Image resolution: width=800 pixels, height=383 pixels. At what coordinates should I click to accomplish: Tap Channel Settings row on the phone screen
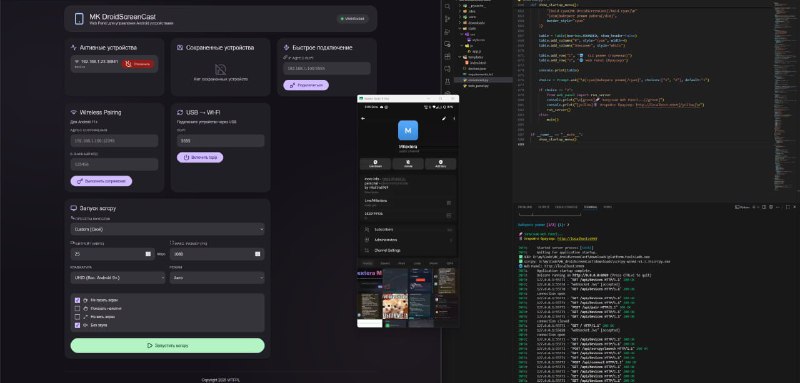pyautogui.click(x=408, y=250)
